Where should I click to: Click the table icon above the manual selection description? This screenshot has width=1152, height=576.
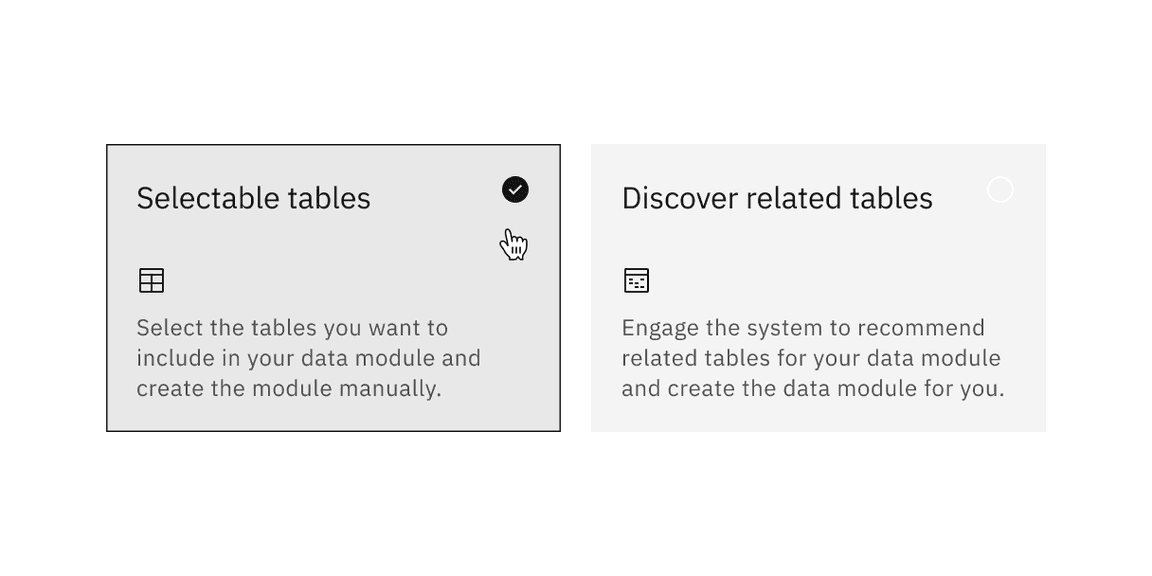(x=151, y=280)
